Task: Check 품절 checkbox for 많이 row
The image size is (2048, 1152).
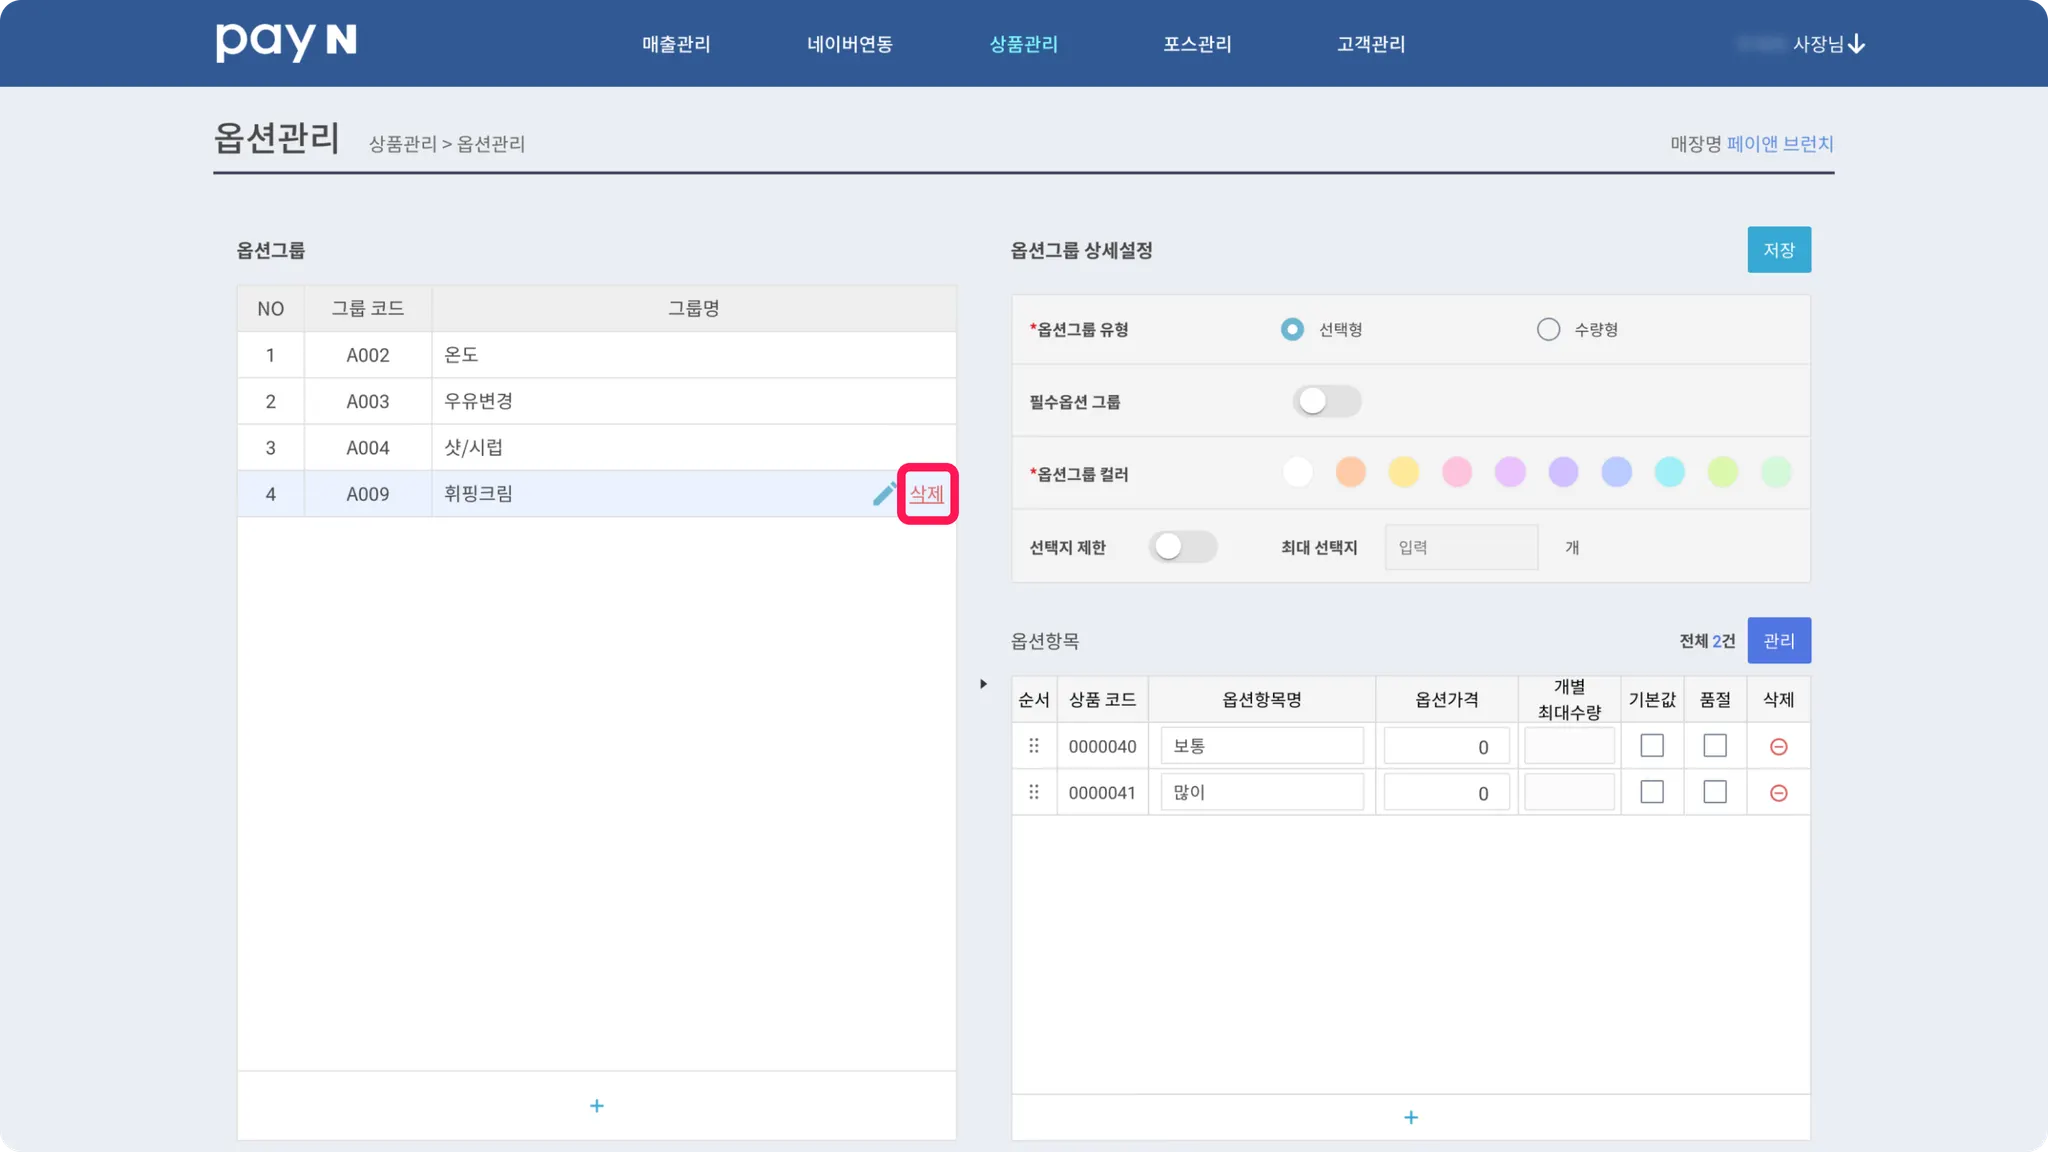Action: coord(1715,792)
